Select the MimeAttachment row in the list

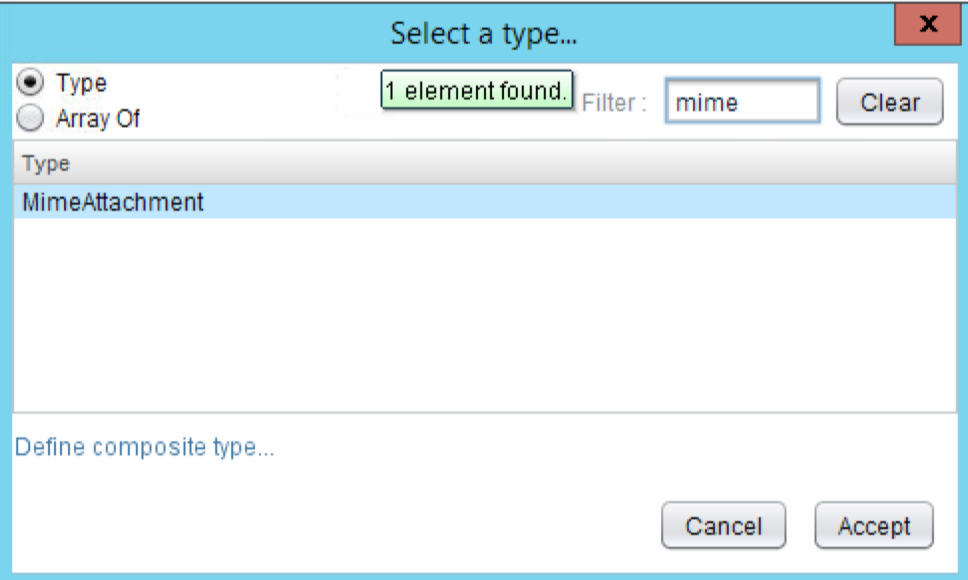pyautogui.click(x=485, y=202)
